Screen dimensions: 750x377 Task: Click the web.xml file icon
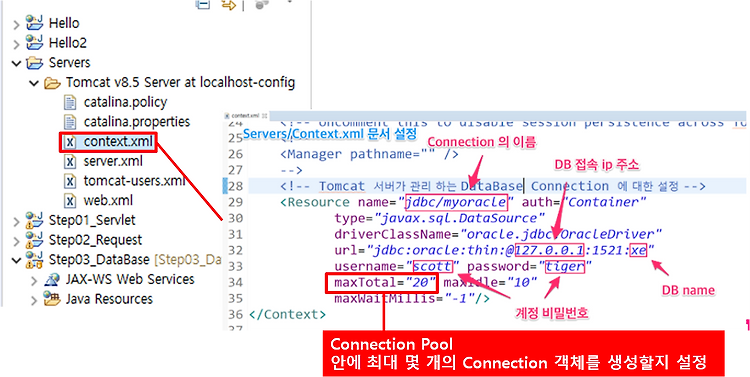pos(70,201)
